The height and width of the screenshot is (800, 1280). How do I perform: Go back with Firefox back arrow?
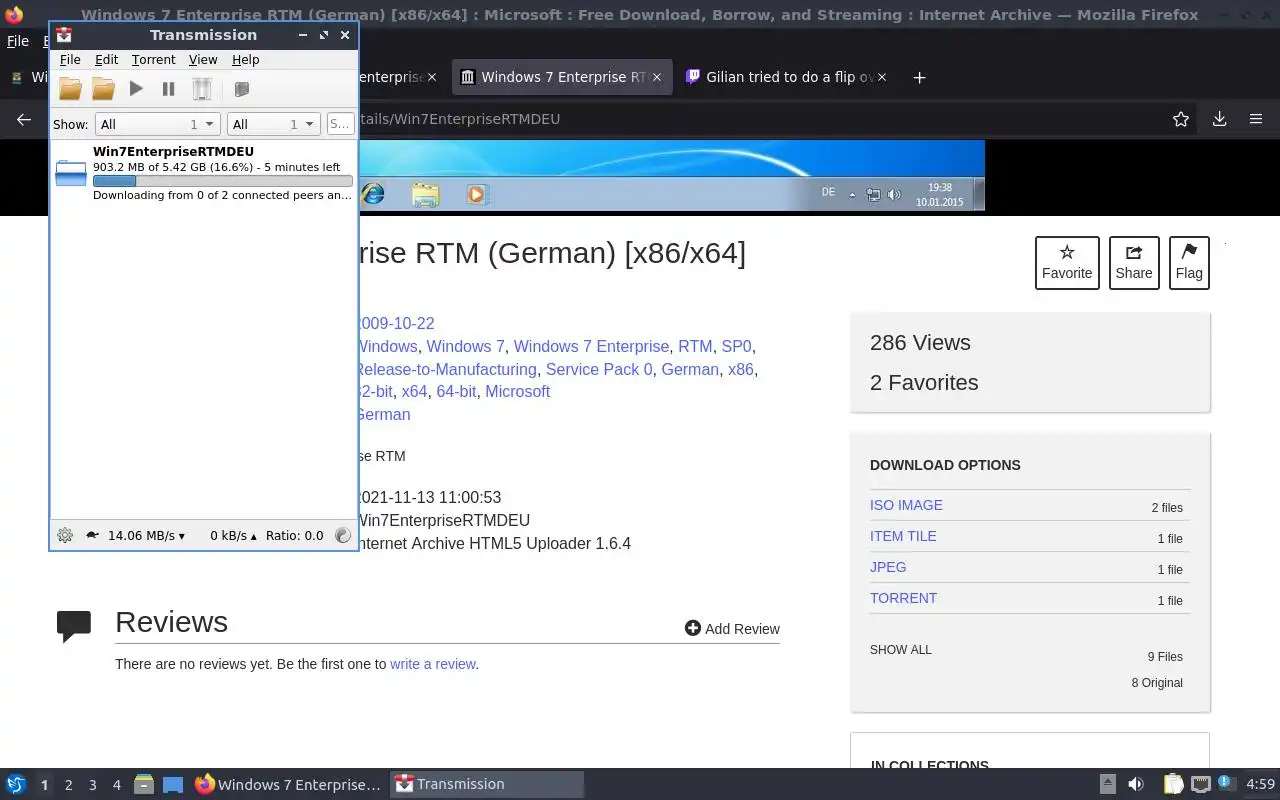click(x=24, y=119)
